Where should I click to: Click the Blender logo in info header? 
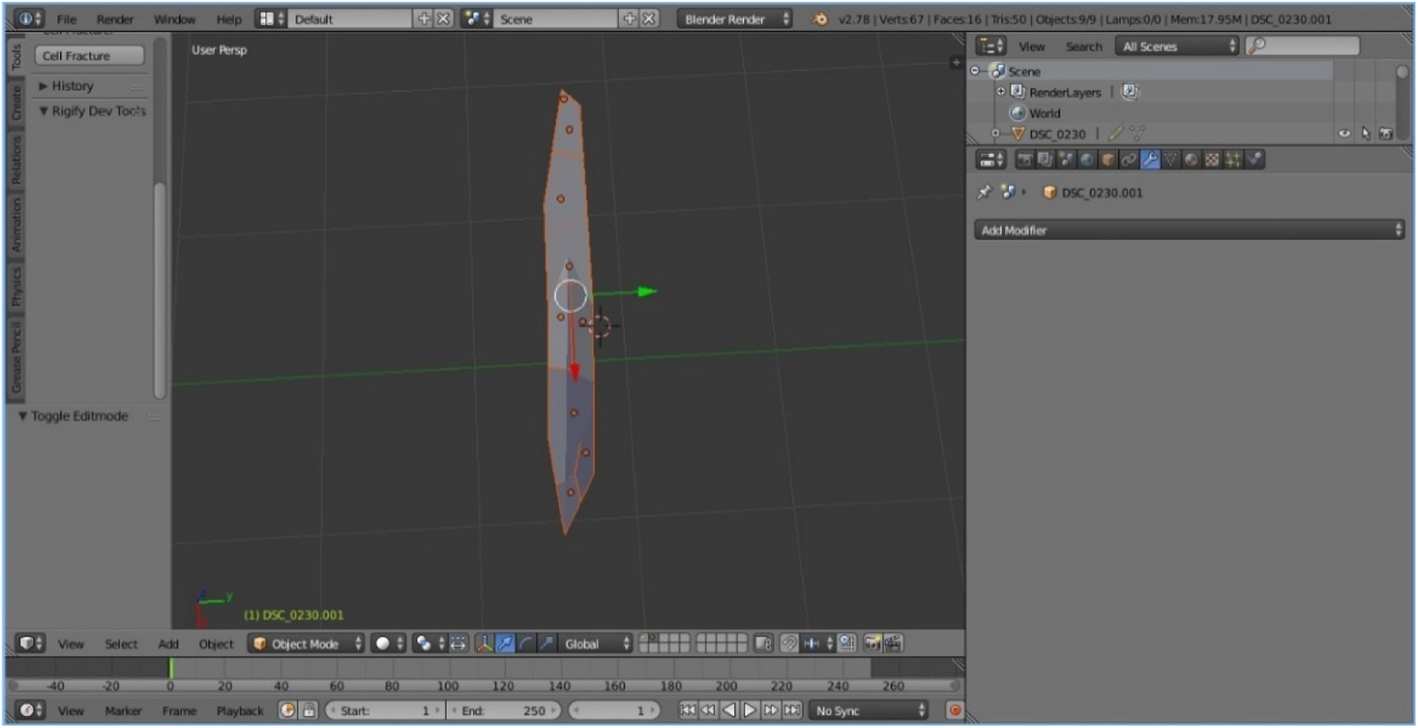pyautogui.click(x=820, y=19)
